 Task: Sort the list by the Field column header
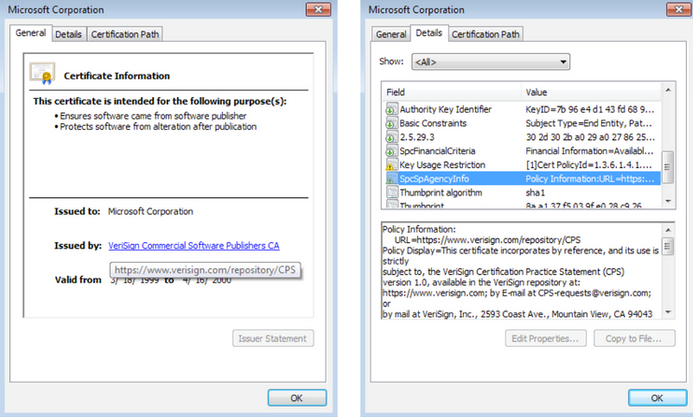click(450, 90)
